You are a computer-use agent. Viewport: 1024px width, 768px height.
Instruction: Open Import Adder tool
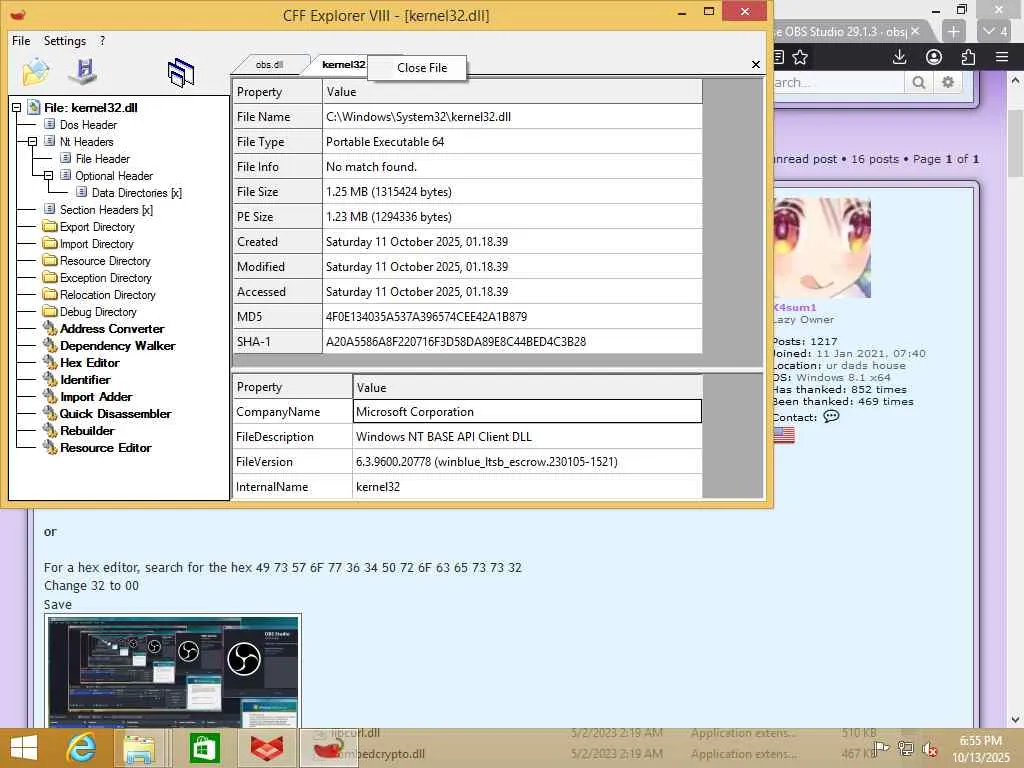96,397
